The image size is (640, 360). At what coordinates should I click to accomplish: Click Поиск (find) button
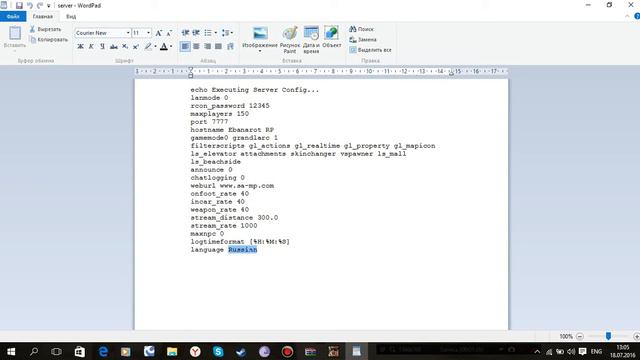point(361,29)
